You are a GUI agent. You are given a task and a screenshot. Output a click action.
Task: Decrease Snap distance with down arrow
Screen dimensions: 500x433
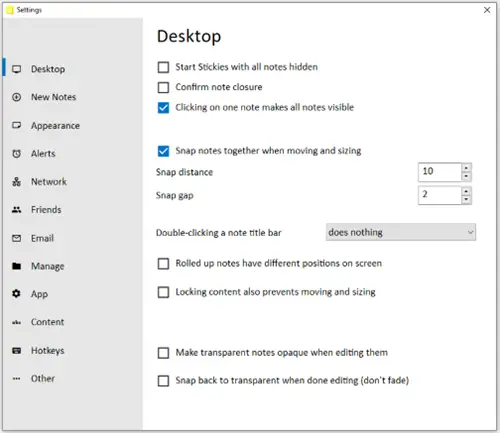(x=466, y=176)
